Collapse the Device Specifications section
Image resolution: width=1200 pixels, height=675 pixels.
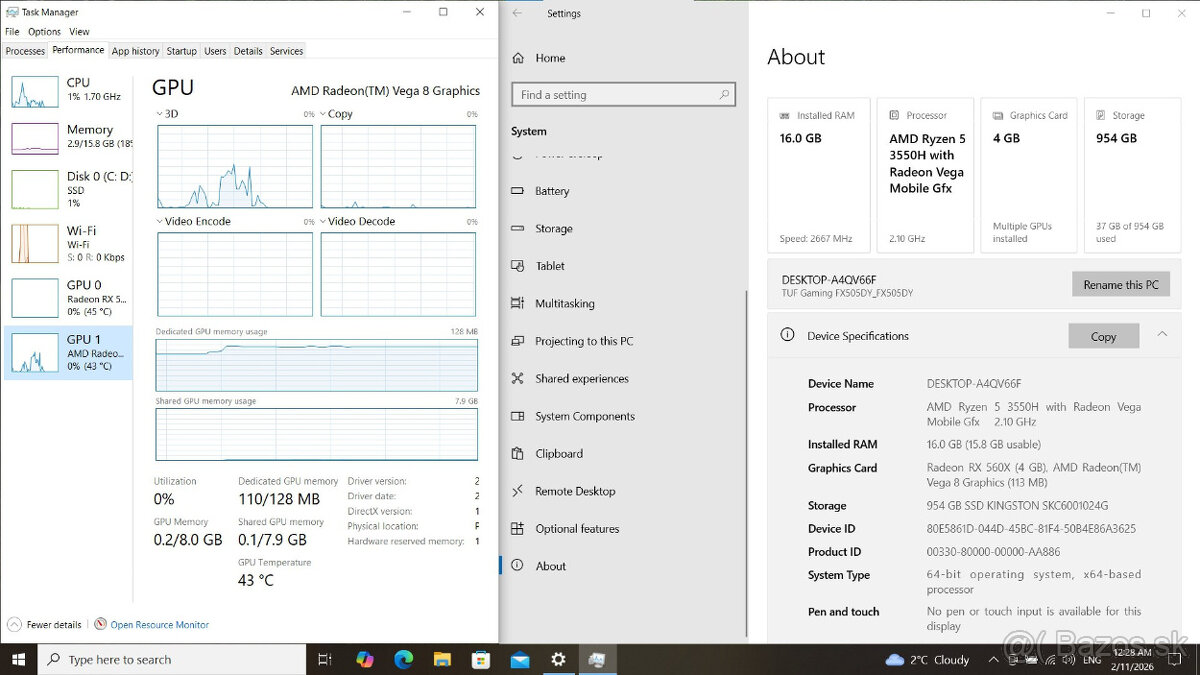tap(1160, 335)
